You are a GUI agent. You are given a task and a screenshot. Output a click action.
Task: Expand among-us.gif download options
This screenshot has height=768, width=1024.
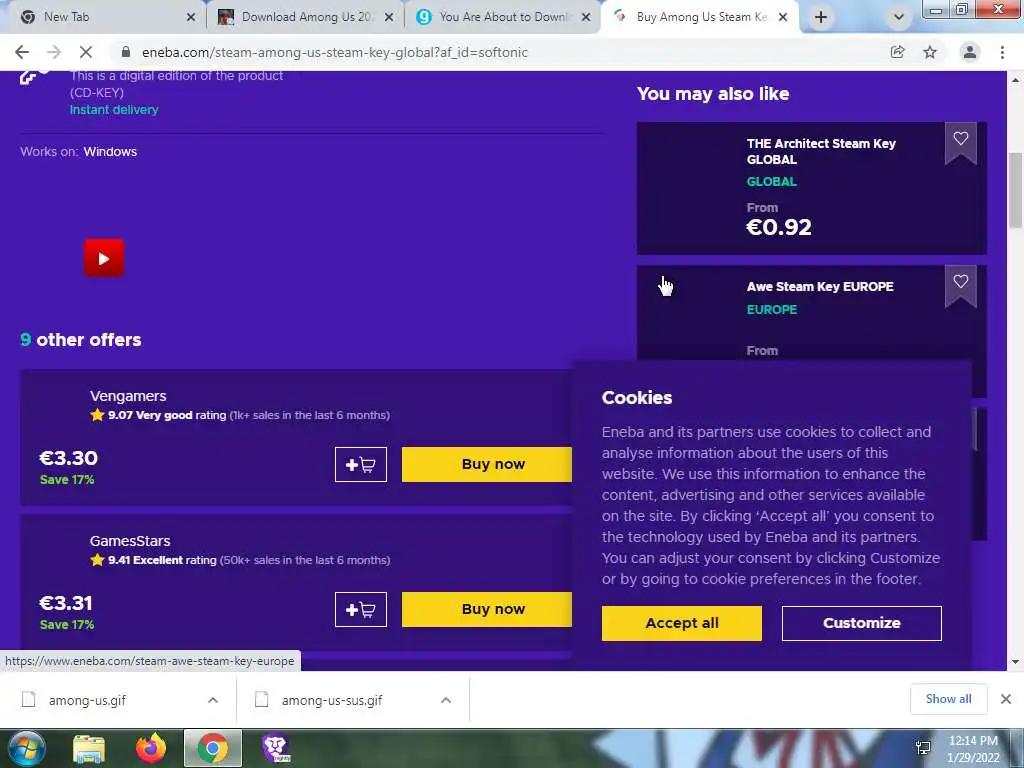point(213,700)
